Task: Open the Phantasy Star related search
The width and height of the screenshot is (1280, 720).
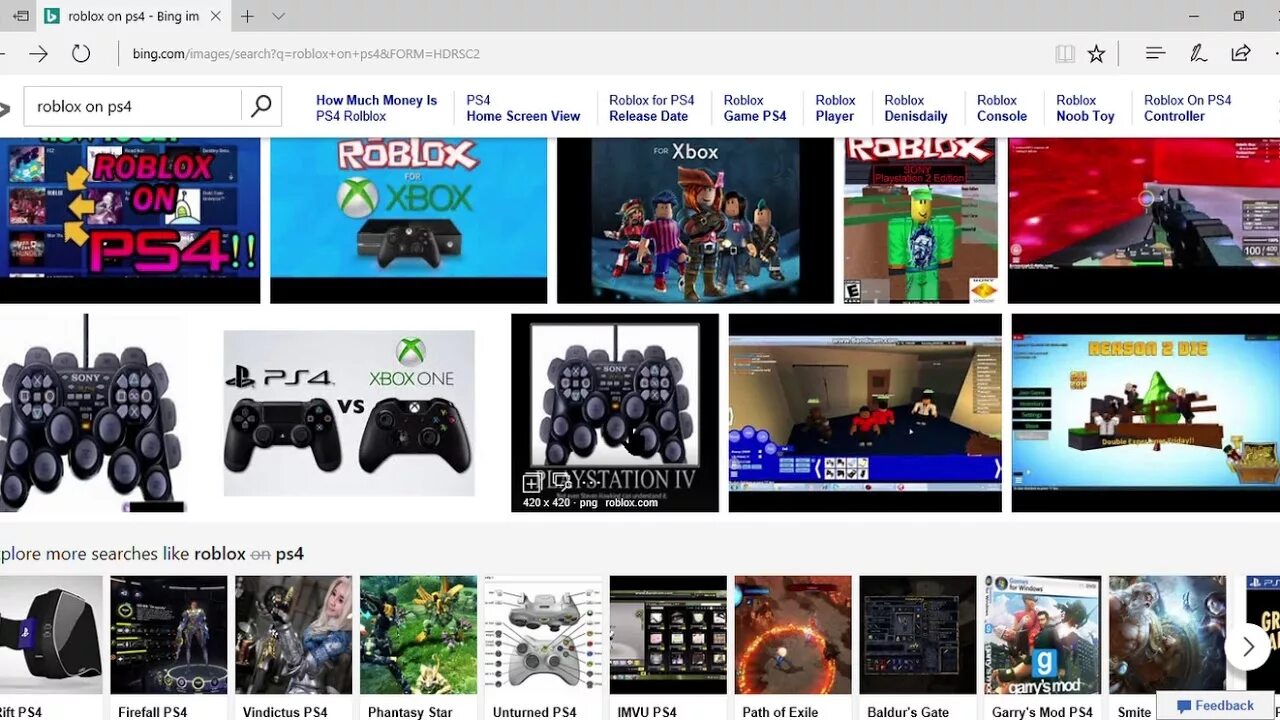Action: pyautogui.click(x=418, y=648)
